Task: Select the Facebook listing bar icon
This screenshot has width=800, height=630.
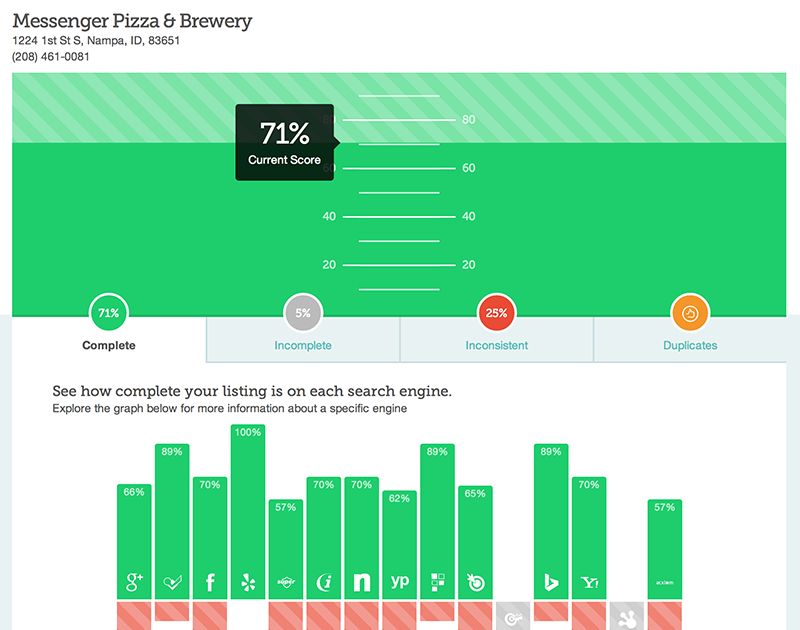Action: coord(210,582)
